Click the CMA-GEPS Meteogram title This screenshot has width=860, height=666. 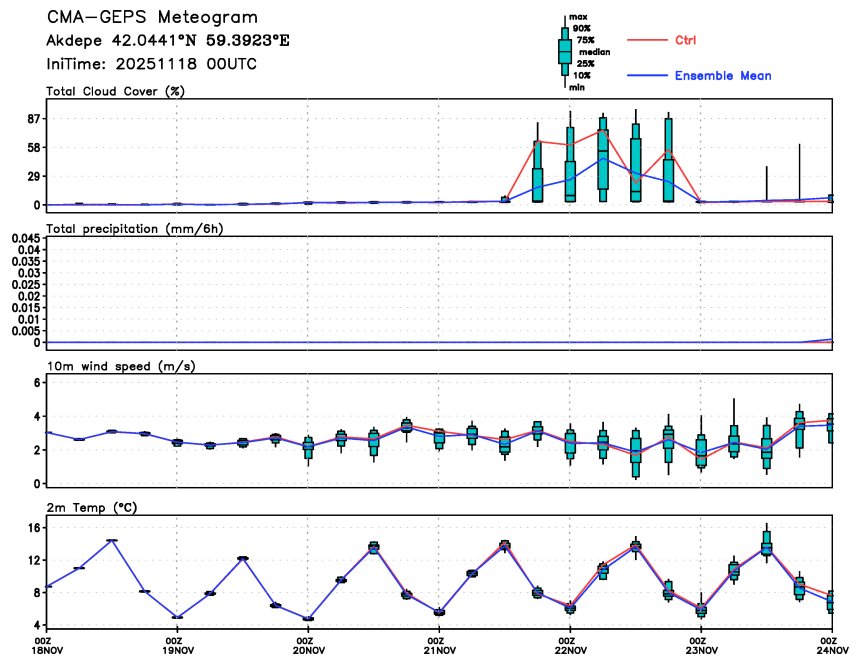tap(152, 18)
